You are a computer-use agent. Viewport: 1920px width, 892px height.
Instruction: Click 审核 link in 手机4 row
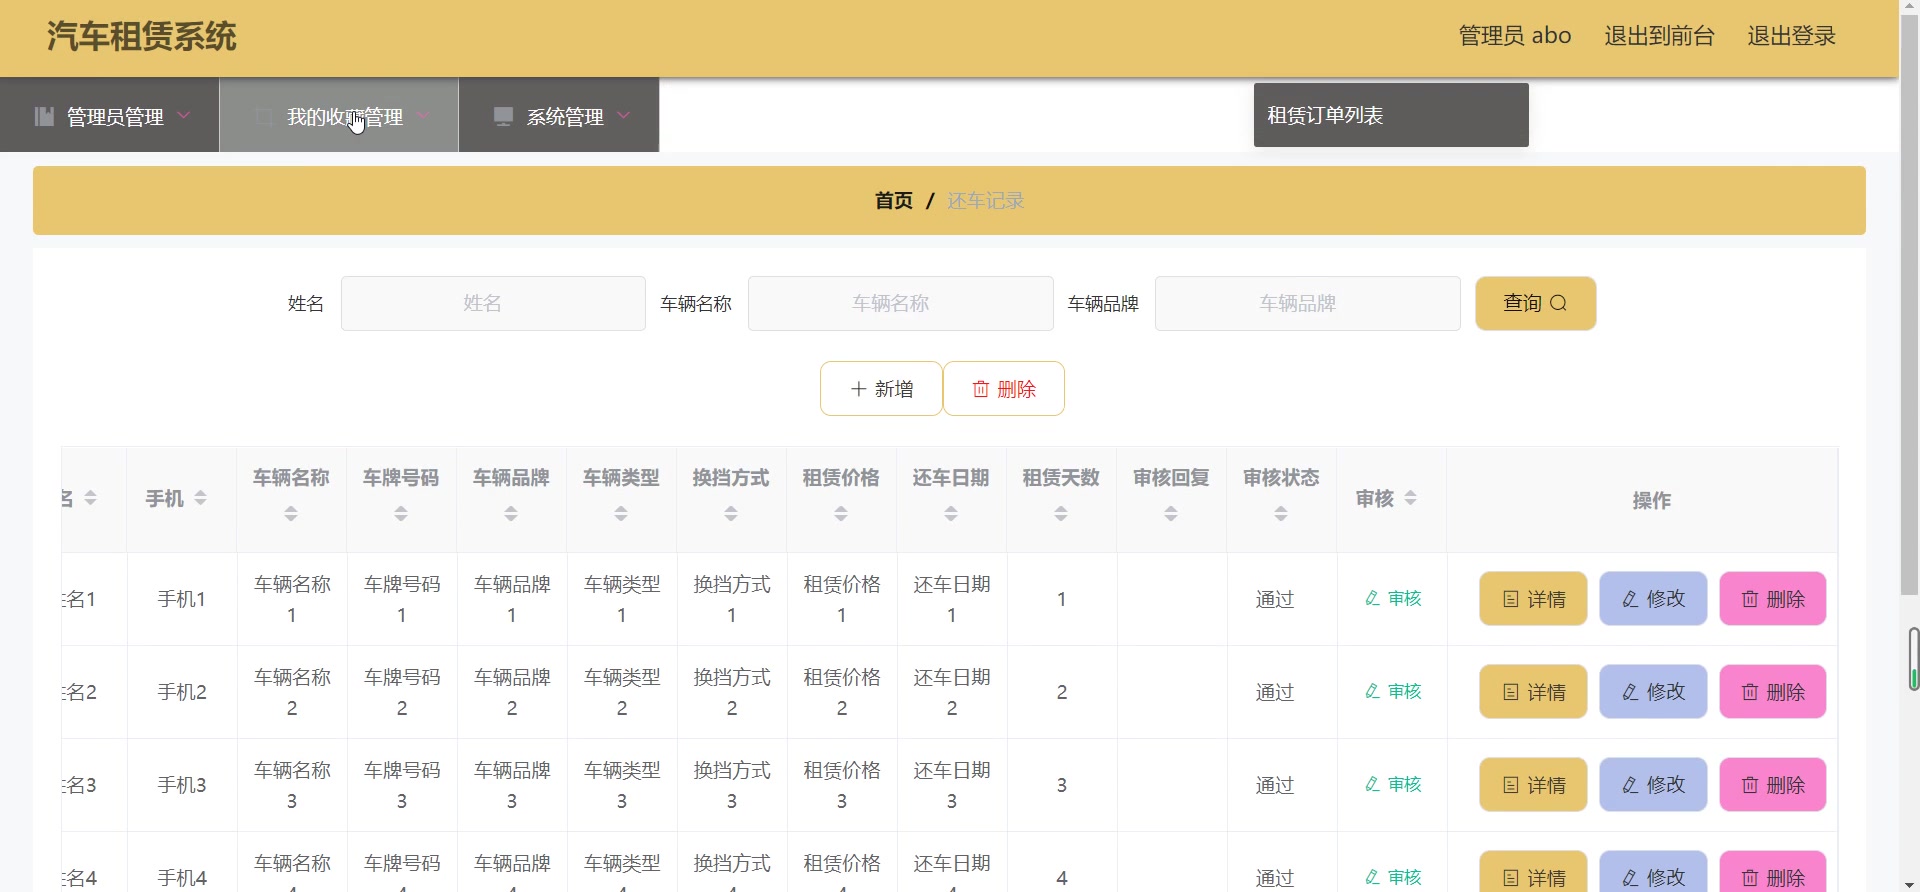click(x=1393, y=877)
